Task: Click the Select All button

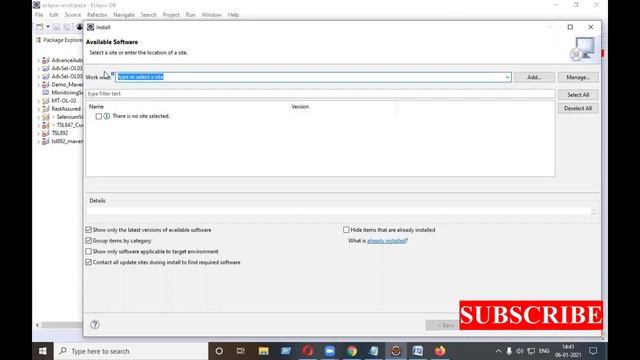Action: [x=578, y=95]
